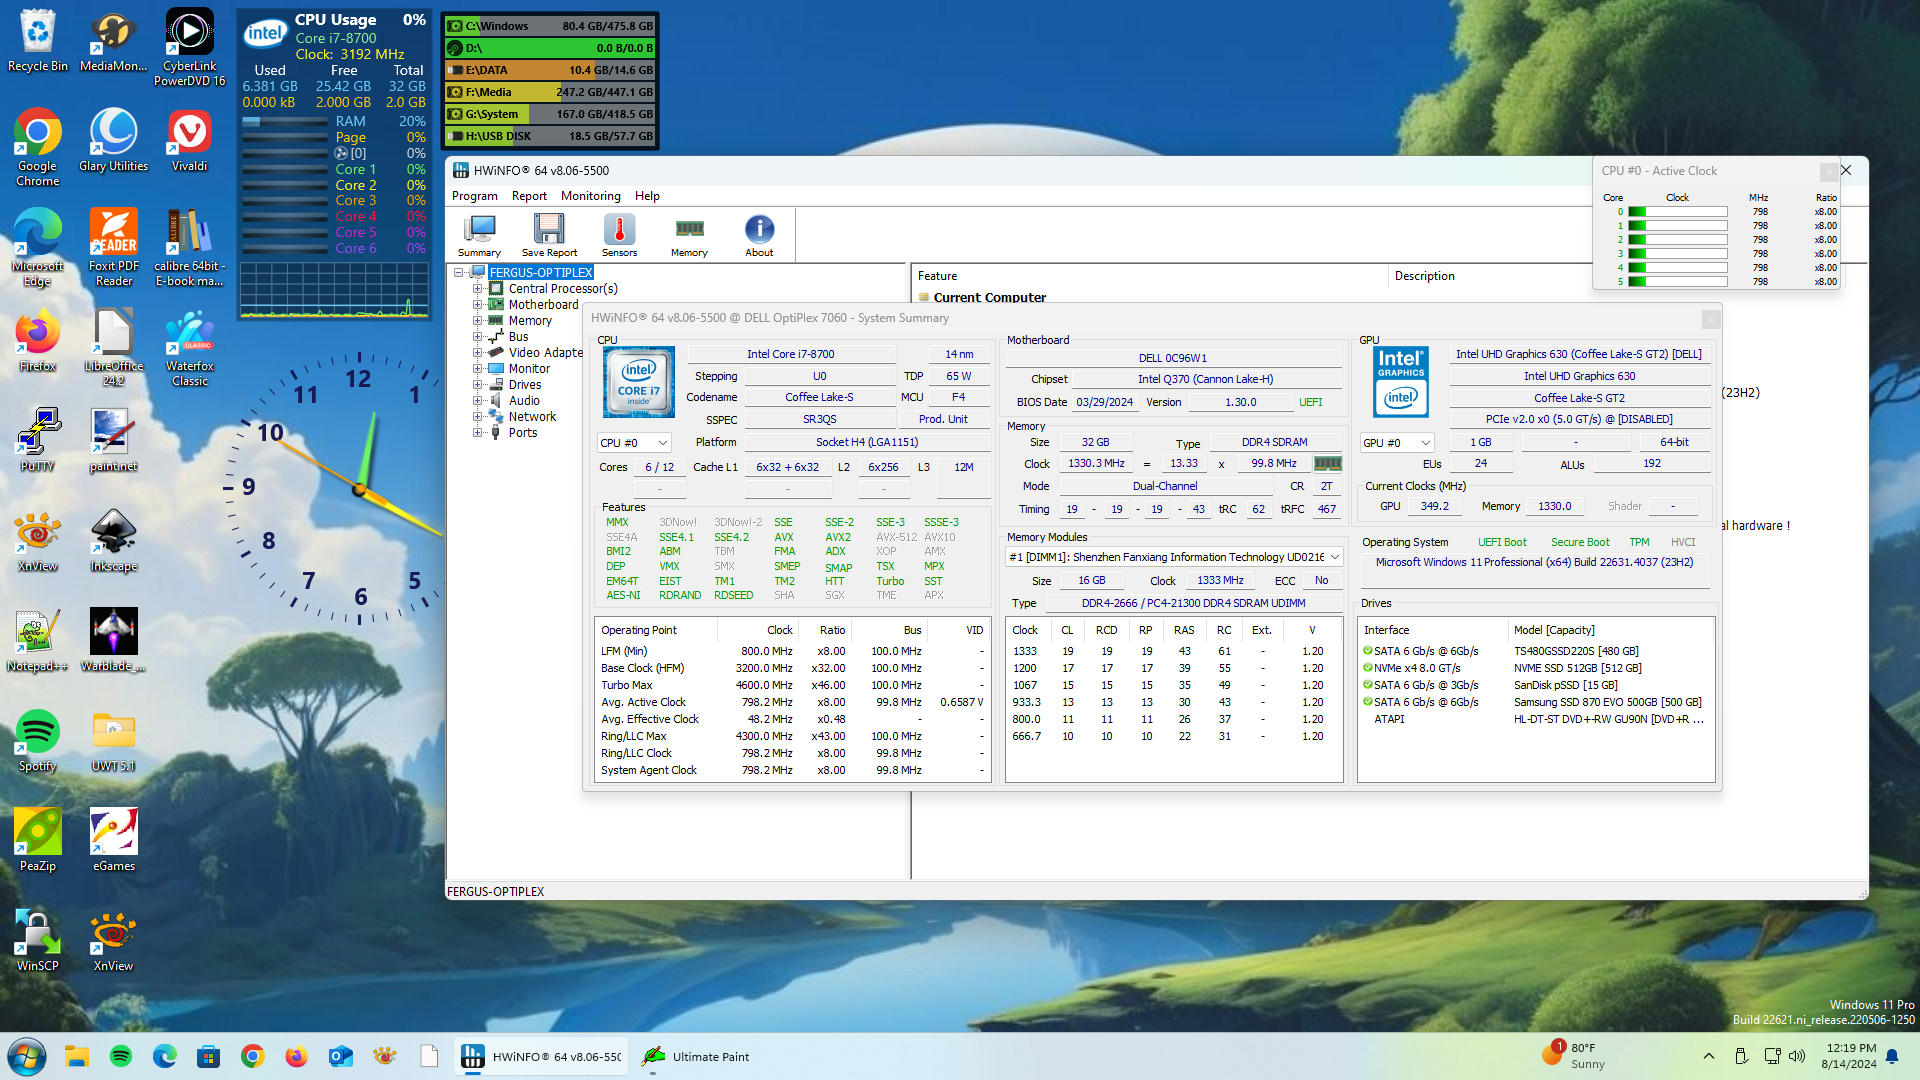Click the Feature column header
1920x1080 pixels.
pyautogui.click(x=937, y=276)
